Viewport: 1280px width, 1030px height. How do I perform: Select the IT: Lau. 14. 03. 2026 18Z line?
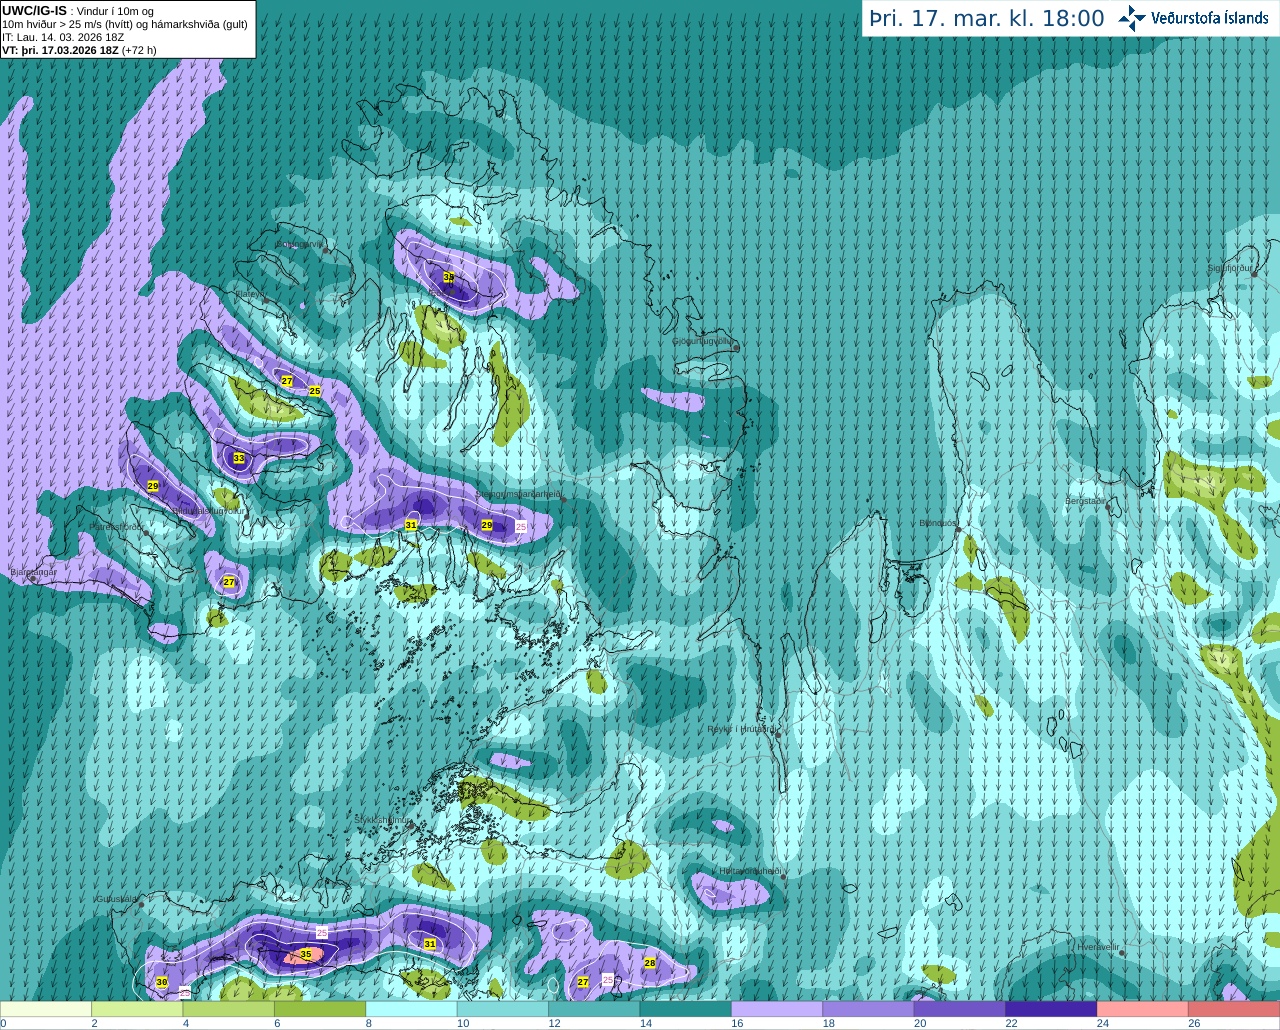pos(63,37)
